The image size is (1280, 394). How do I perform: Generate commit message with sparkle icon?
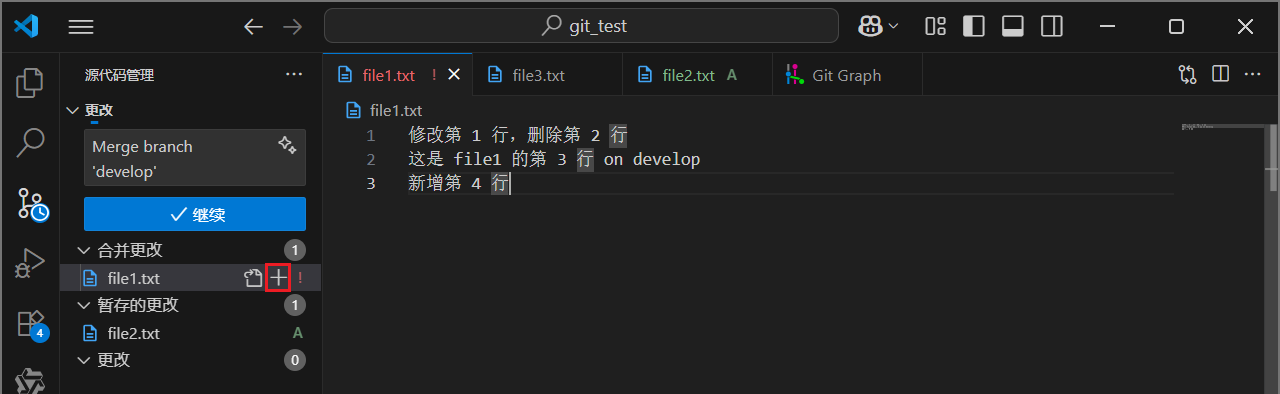(x=287, y=145)
